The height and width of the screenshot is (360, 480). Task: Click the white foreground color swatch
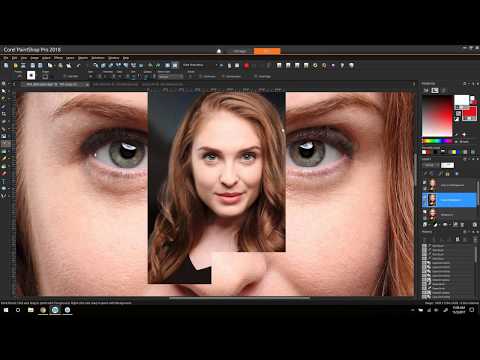click(462, 100)
